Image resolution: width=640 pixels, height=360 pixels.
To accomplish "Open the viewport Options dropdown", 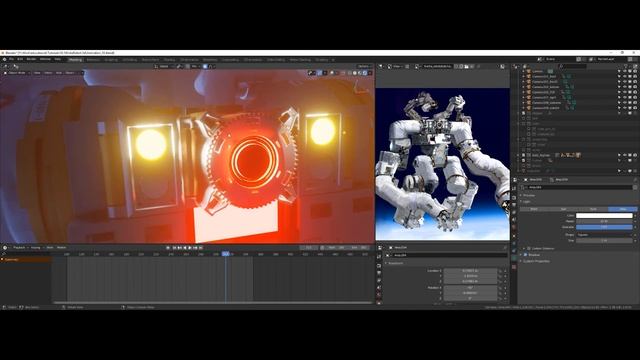I will [364, 66].
